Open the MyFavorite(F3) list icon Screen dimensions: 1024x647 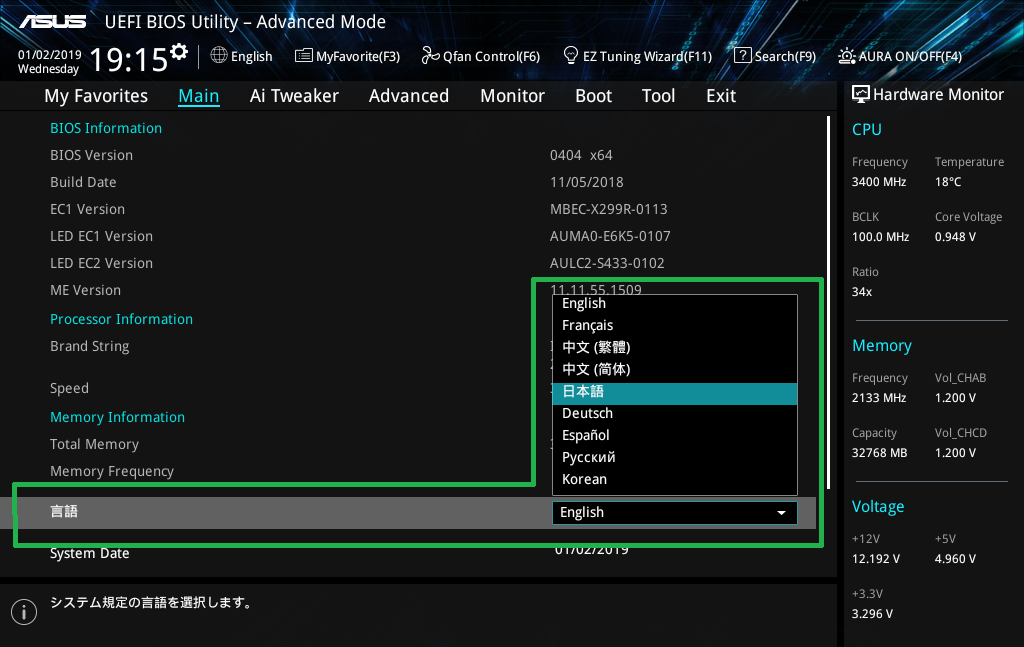304,55
